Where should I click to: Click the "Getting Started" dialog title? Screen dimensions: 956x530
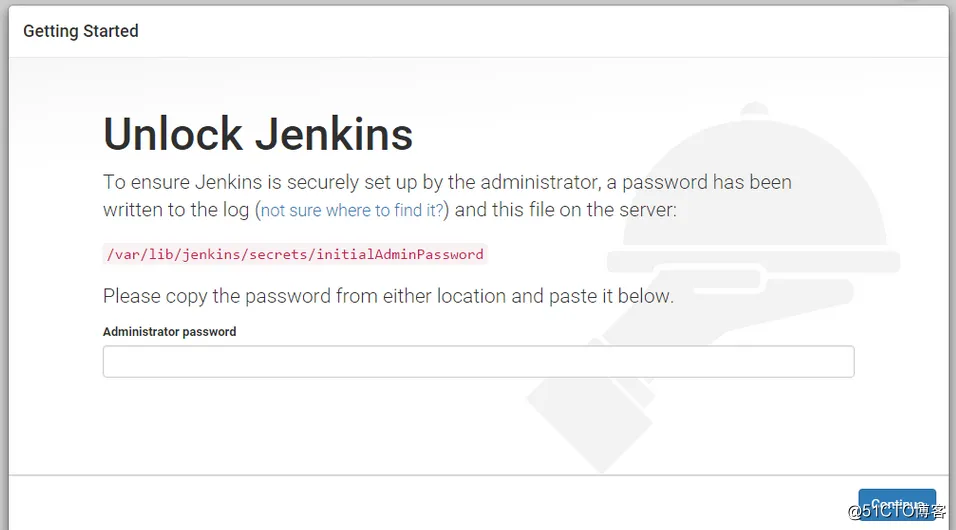coord(81,31)
